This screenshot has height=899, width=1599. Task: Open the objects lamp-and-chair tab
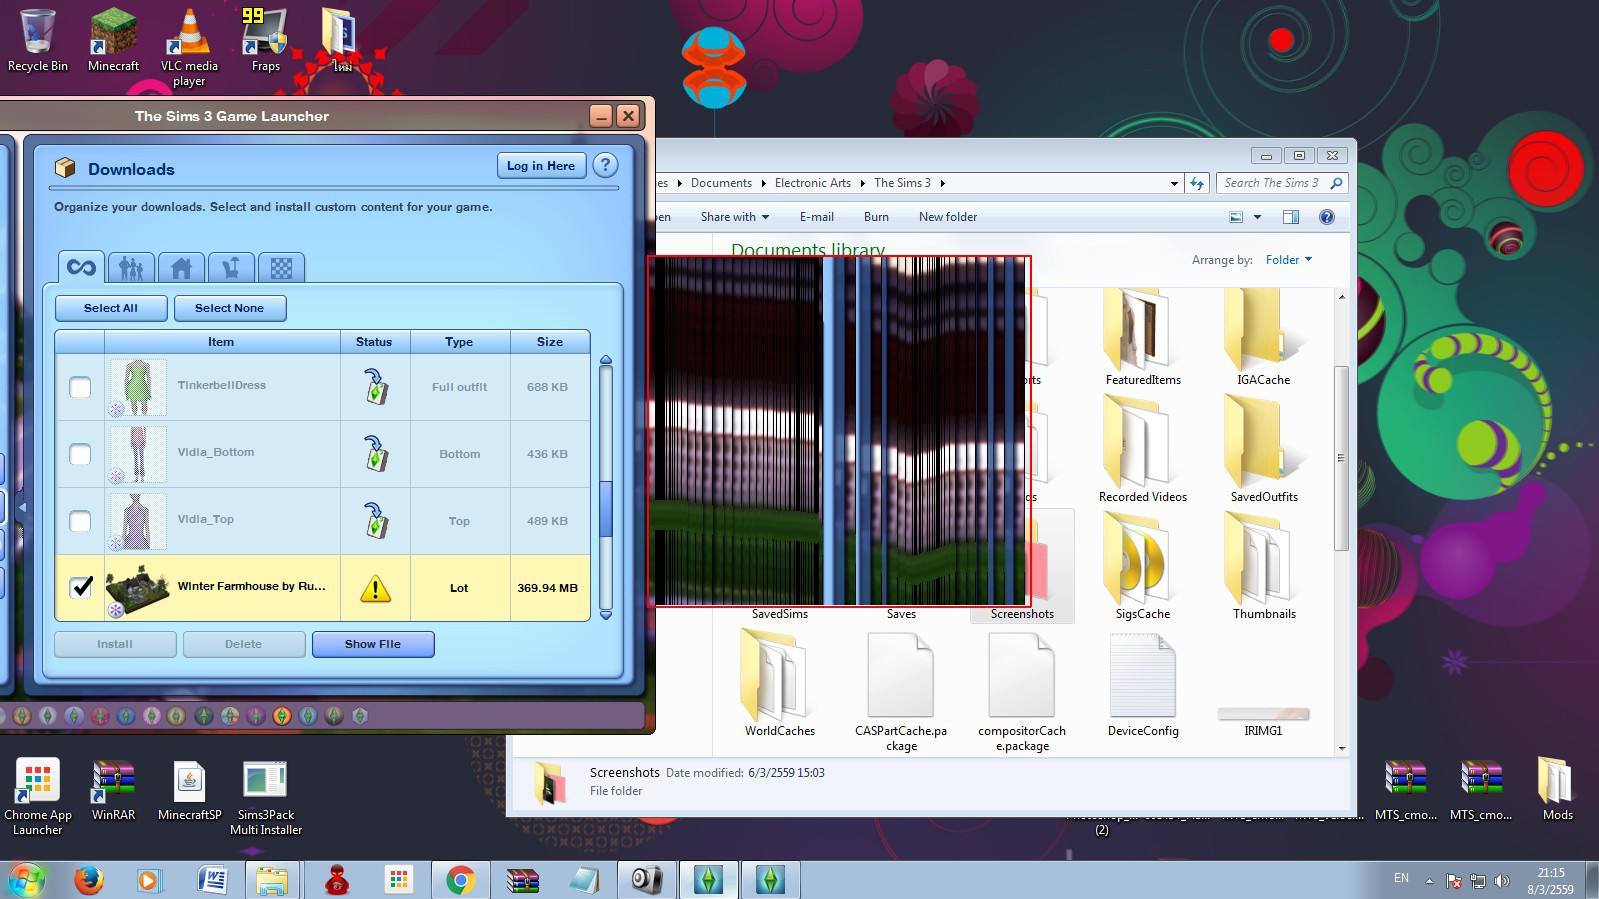click(x=231, y=268)
